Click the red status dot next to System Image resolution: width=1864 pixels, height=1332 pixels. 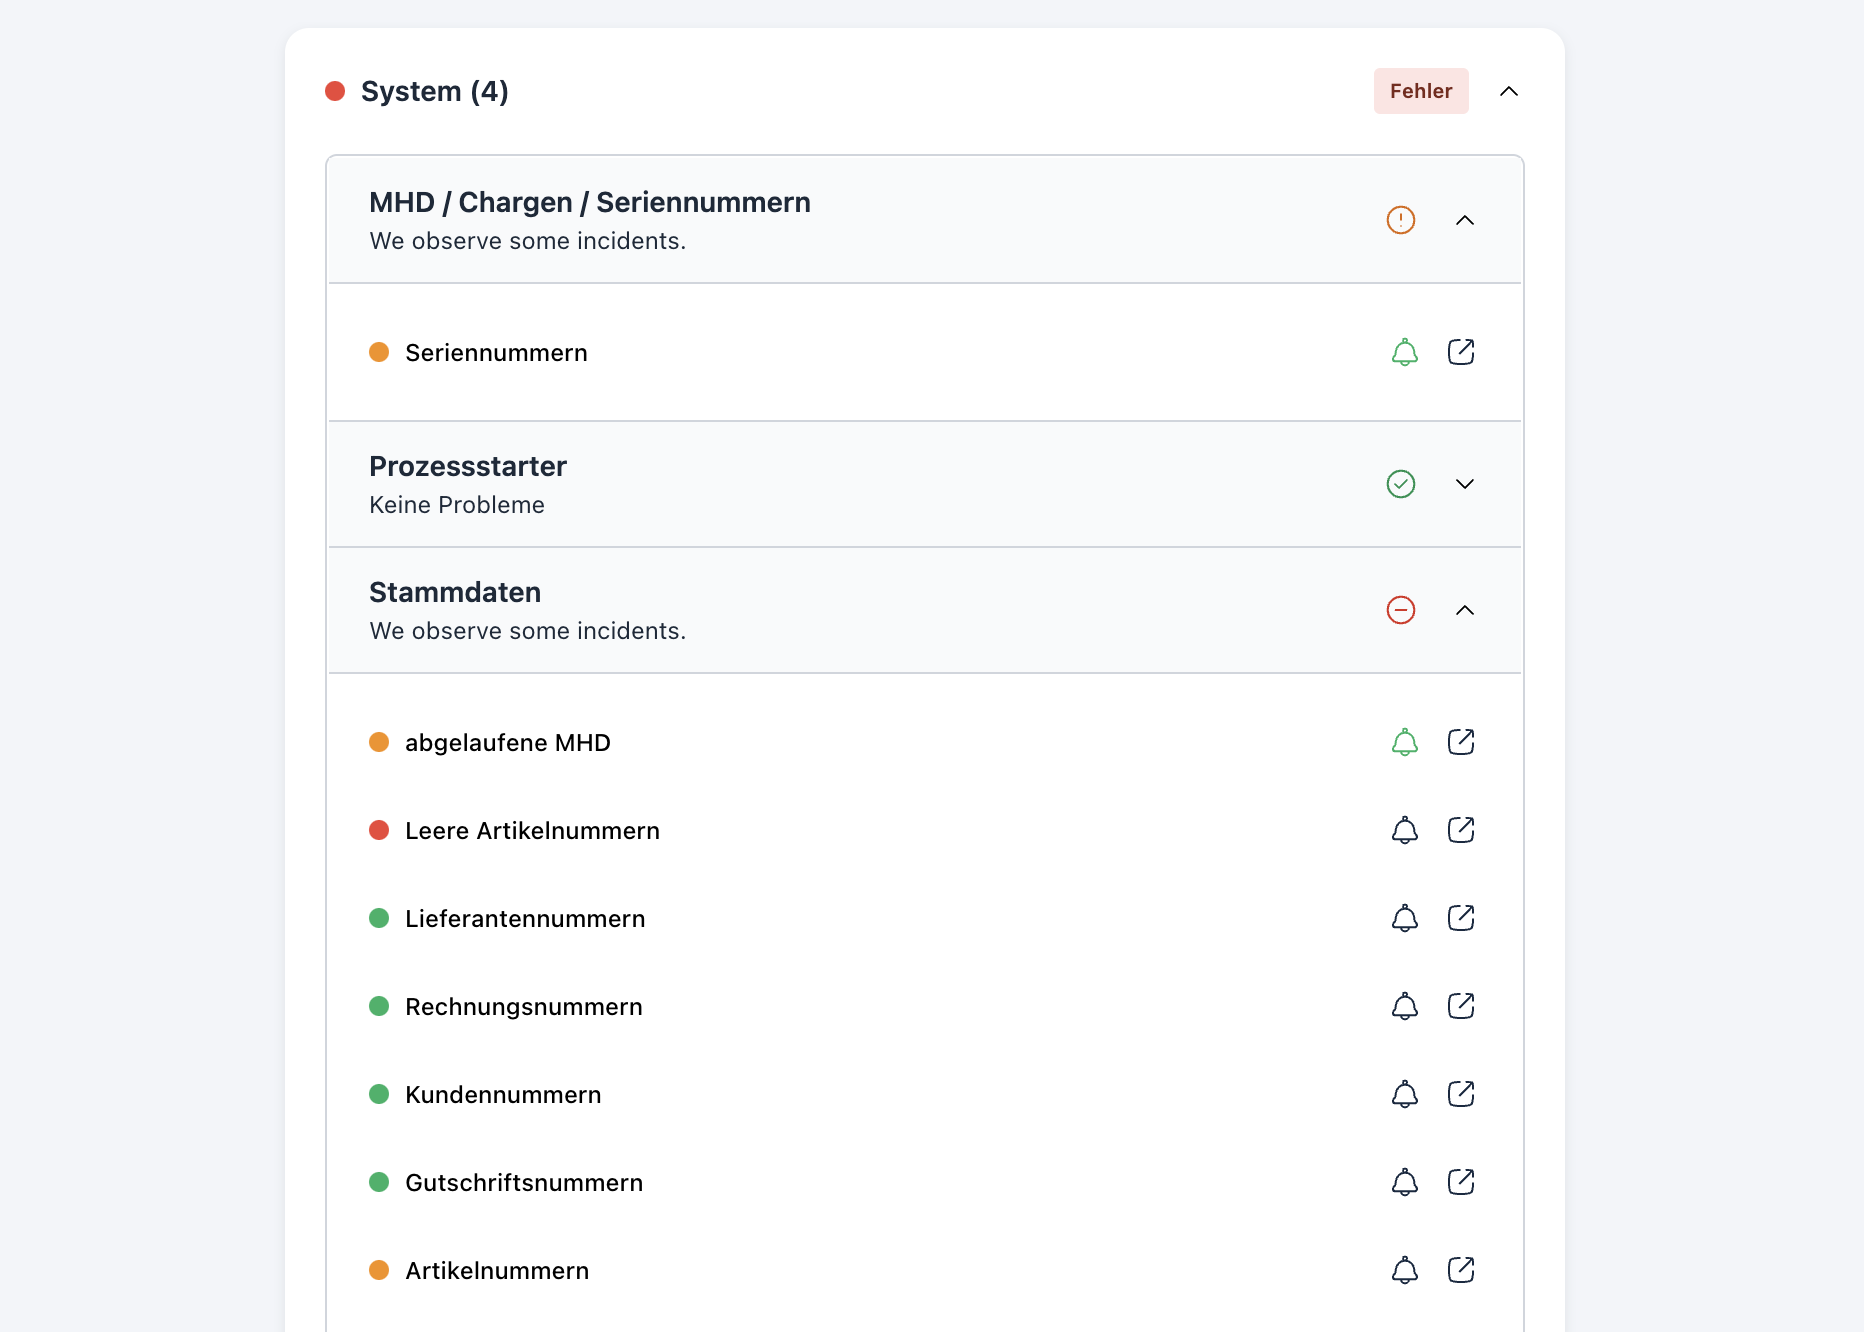click(x=335, y=91)
